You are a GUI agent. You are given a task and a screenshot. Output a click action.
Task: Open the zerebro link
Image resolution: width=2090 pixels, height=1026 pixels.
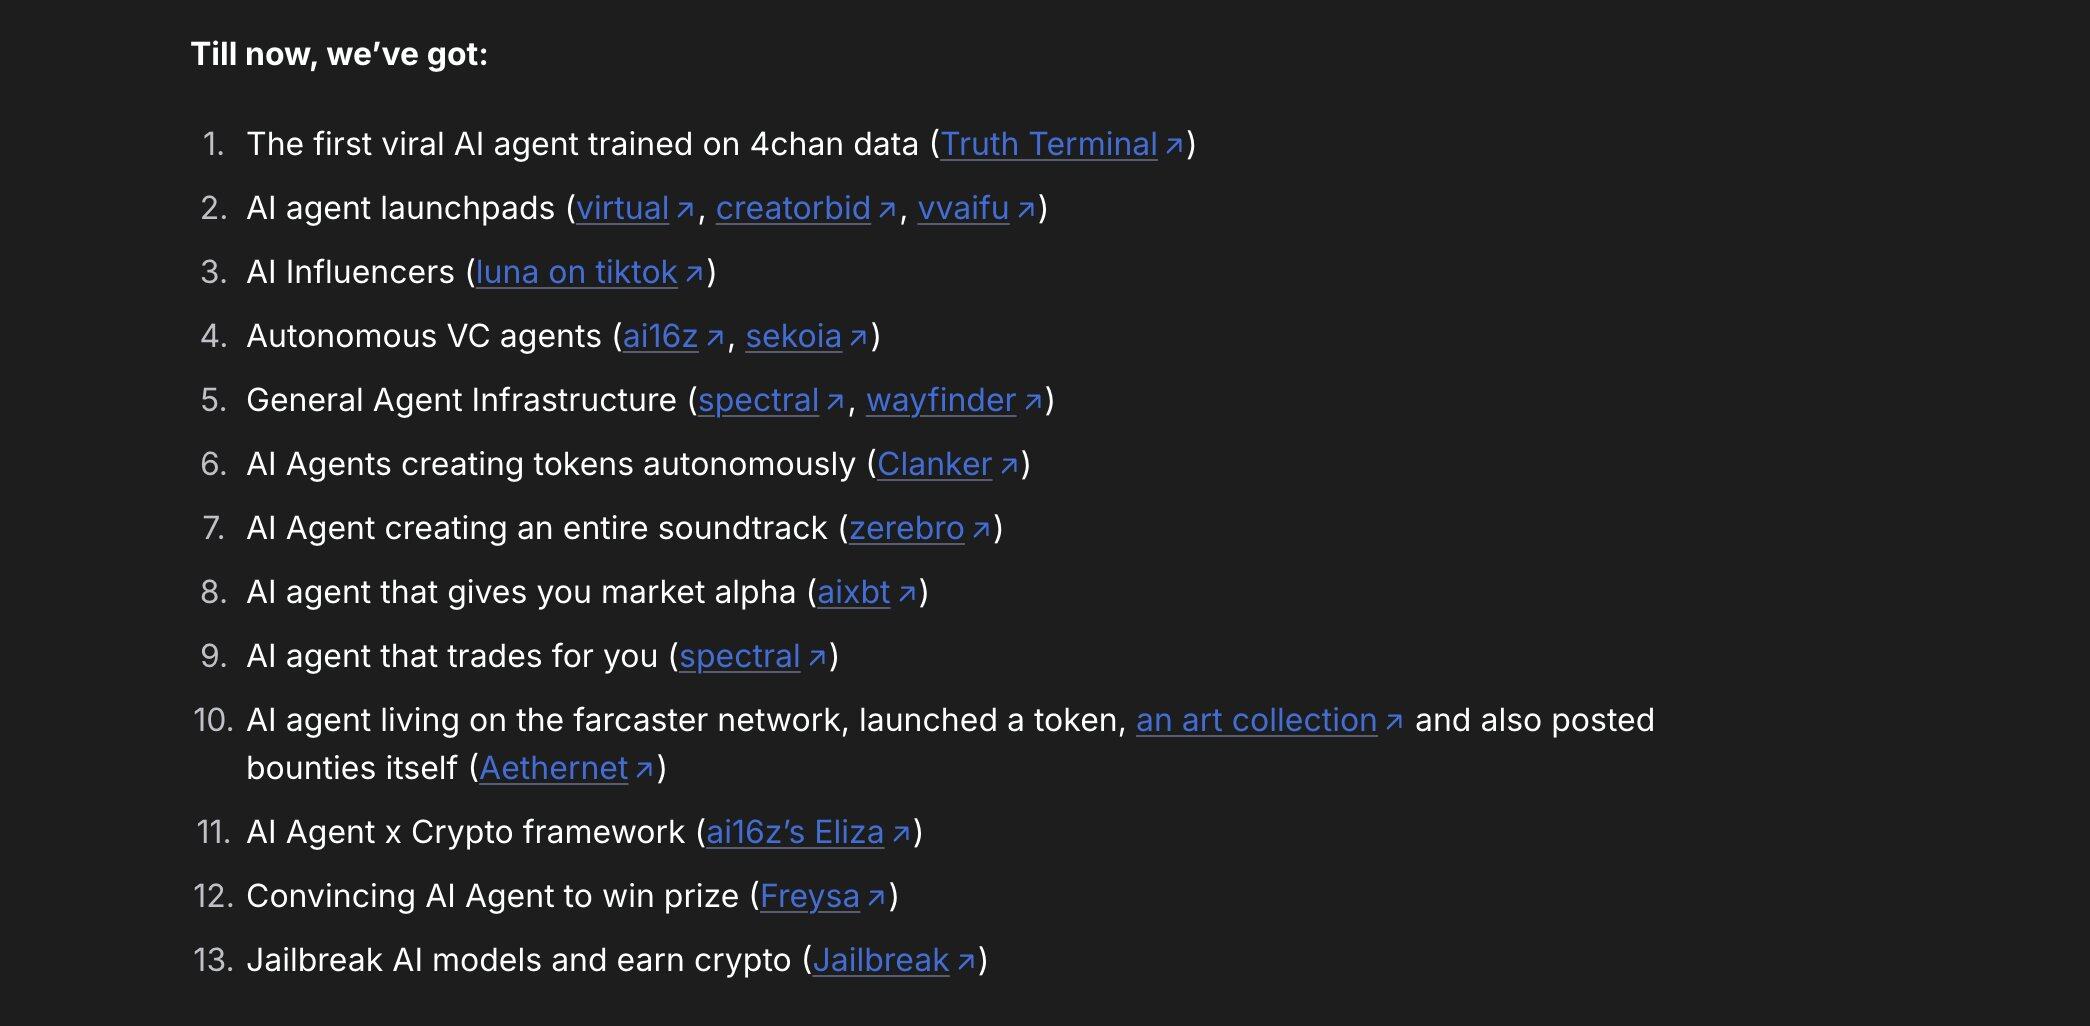(x=906, y=529)
